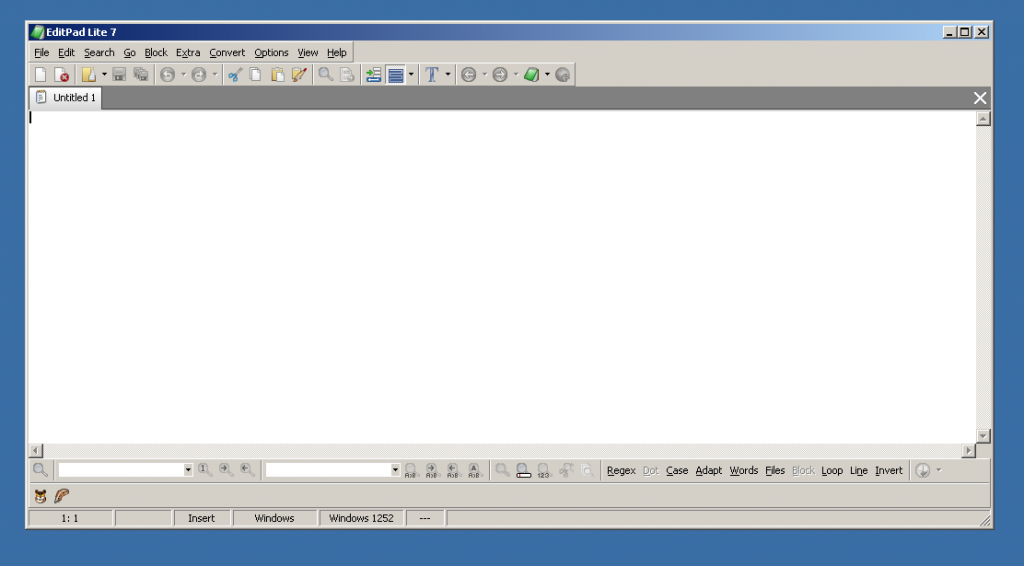Expand the font T dropdown arrow
1024x566 pixels.
pyautogui.click(x=448, y=74)
